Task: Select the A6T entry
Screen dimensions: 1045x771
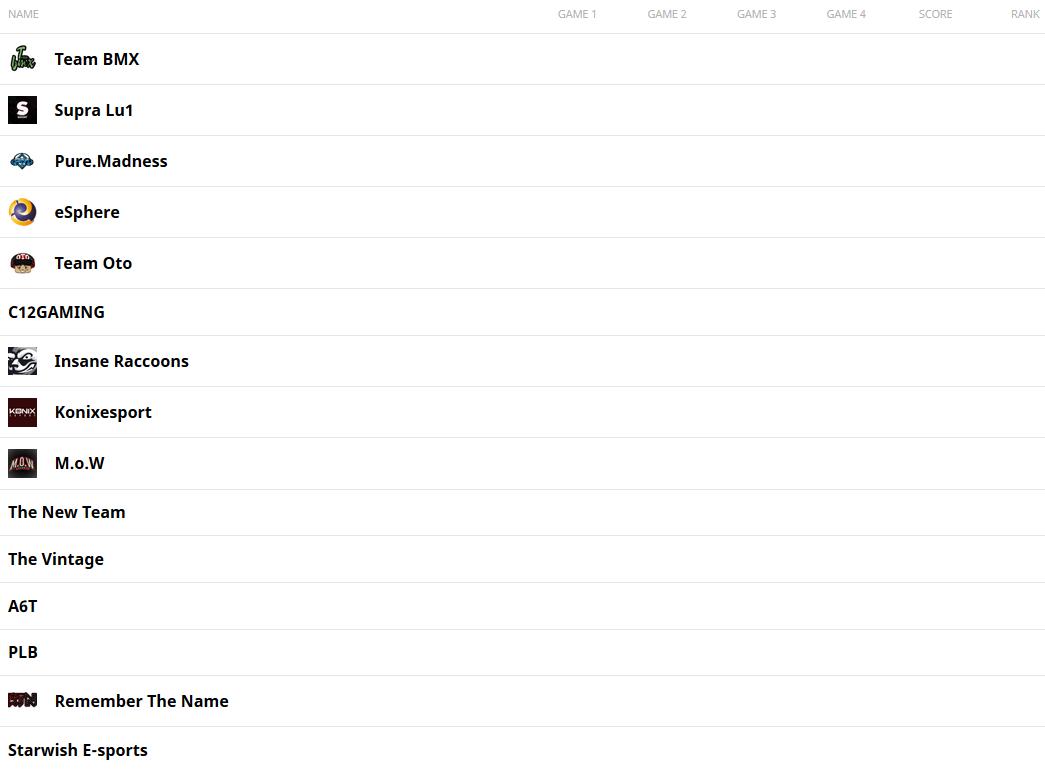Action: tap(23, 606)
